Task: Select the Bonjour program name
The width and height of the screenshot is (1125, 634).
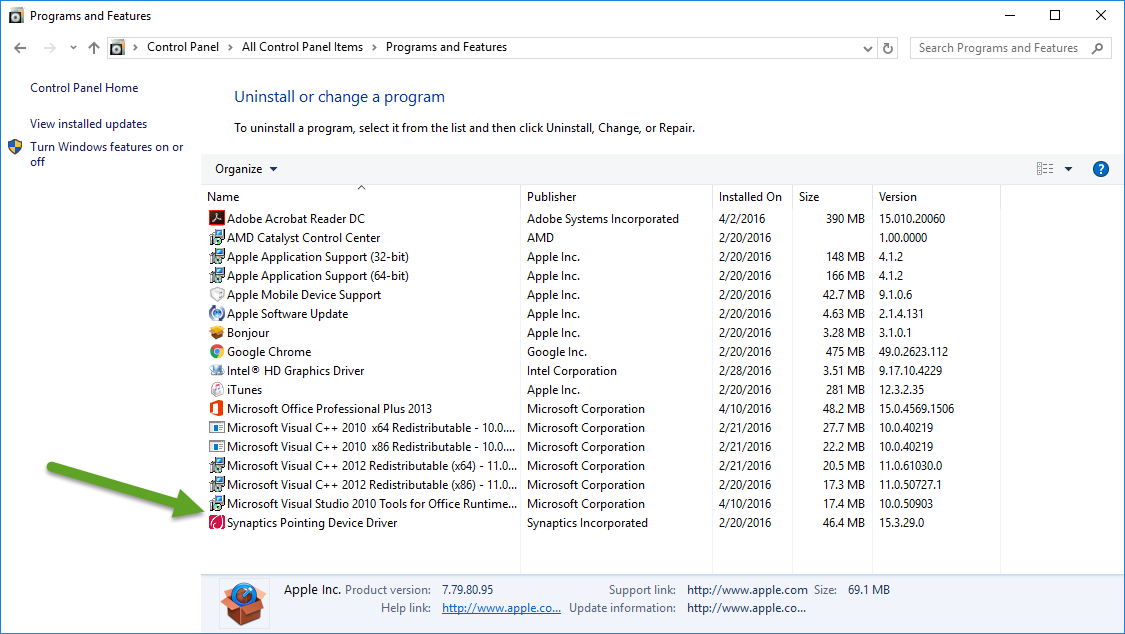Action: coord(248,332)
